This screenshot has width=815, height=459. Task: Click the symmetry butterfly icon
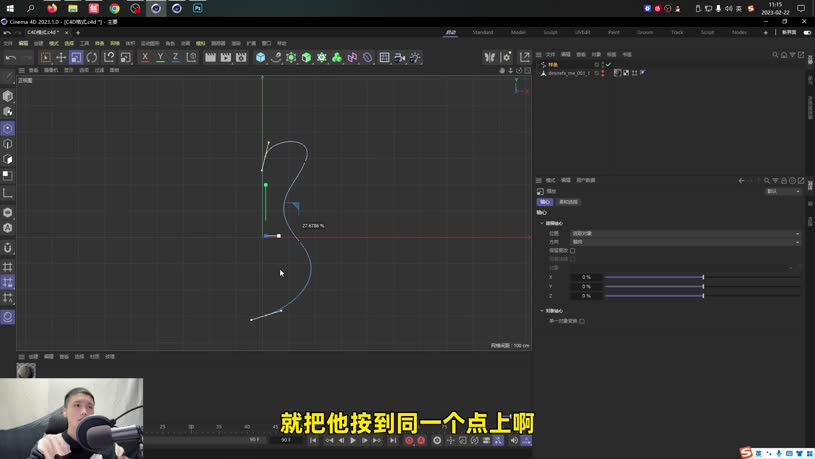coord(490,57)
